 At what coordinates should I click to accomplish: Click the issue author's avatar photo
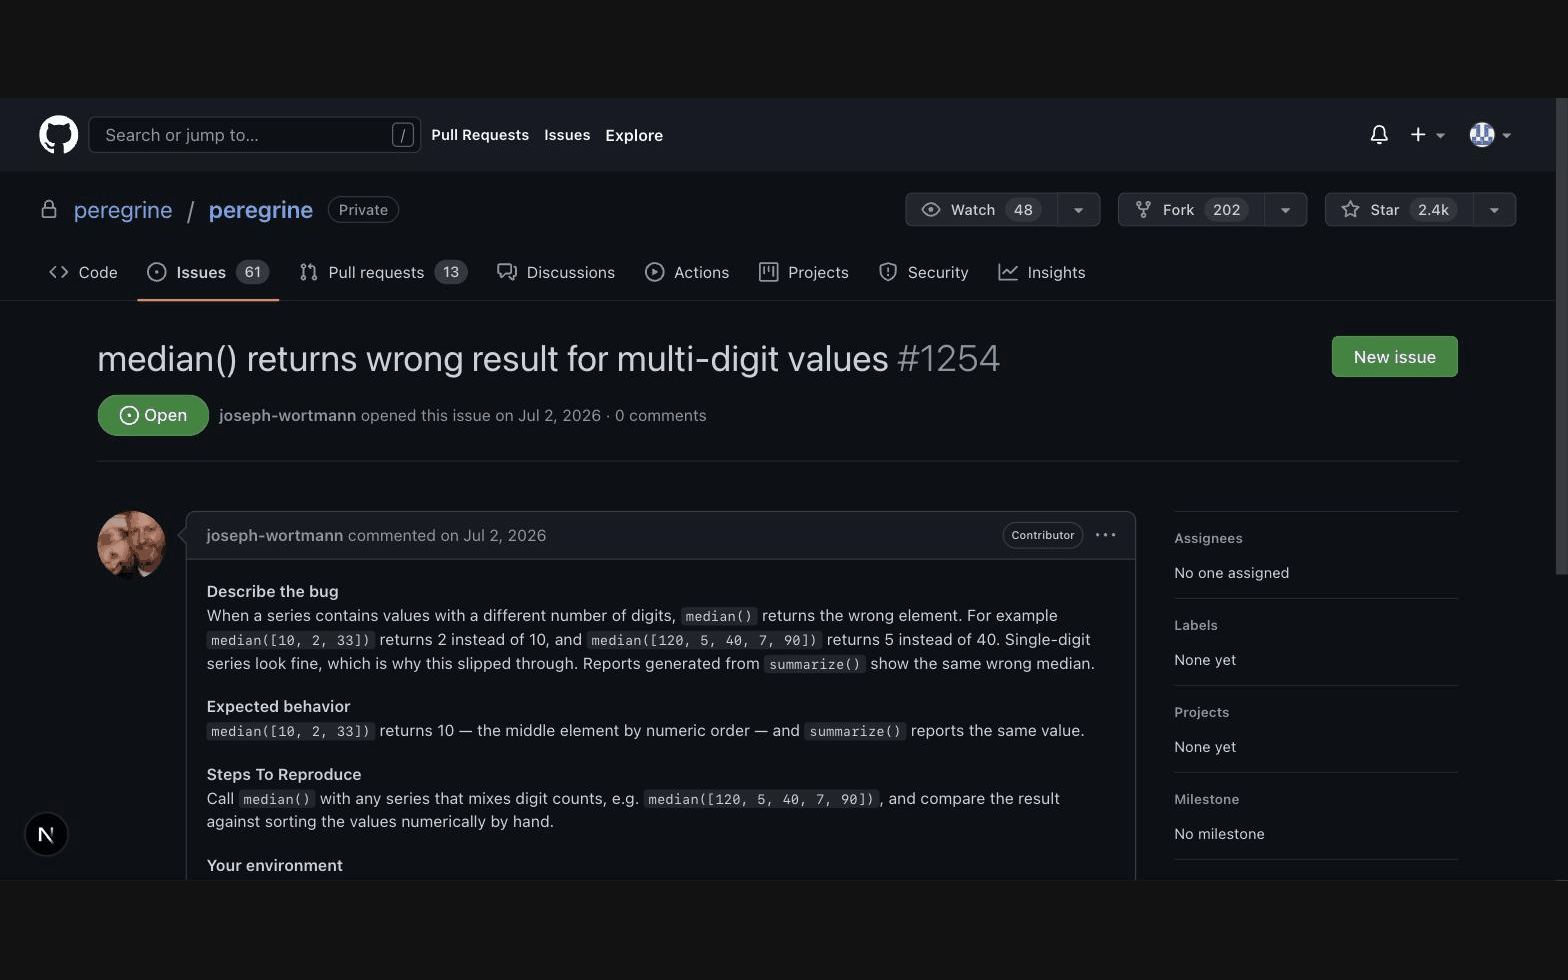[x=131, y=545]
